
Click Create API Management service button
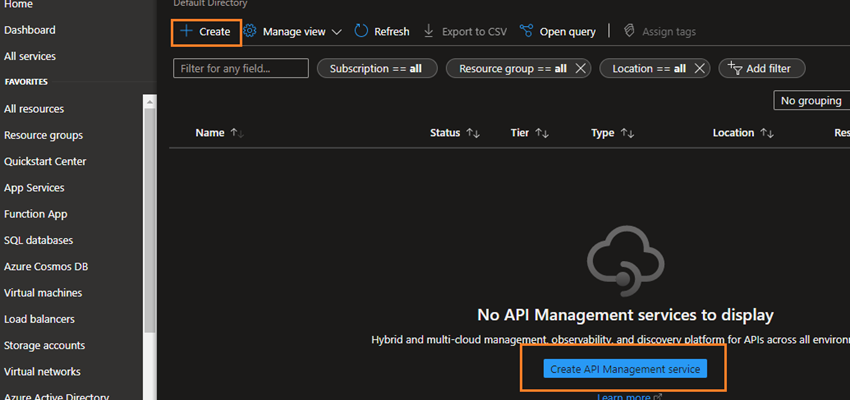pos(625,369)
